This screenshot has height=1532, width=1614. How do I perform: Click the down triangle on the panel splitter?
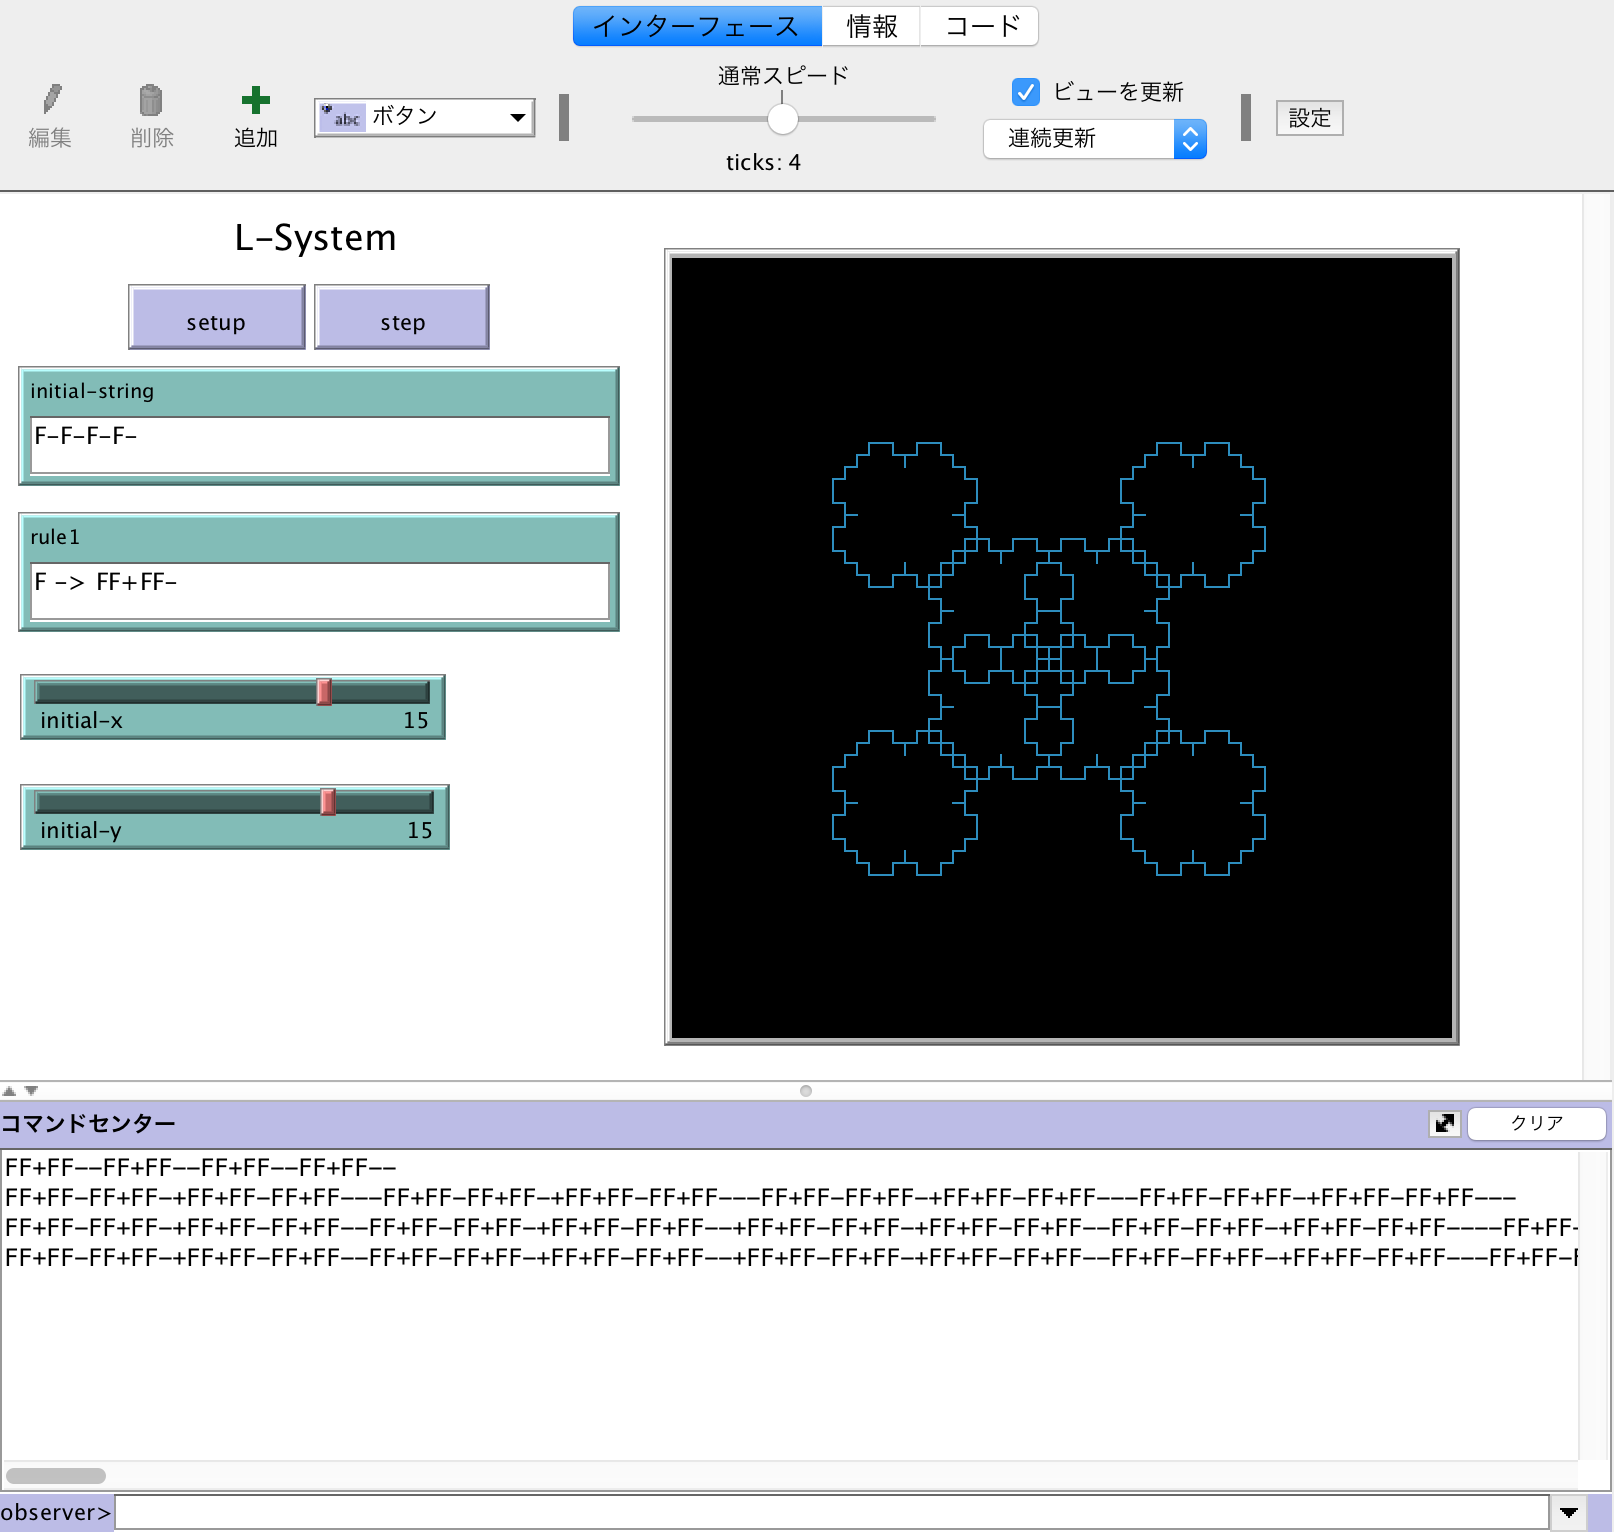[31, 1091]
